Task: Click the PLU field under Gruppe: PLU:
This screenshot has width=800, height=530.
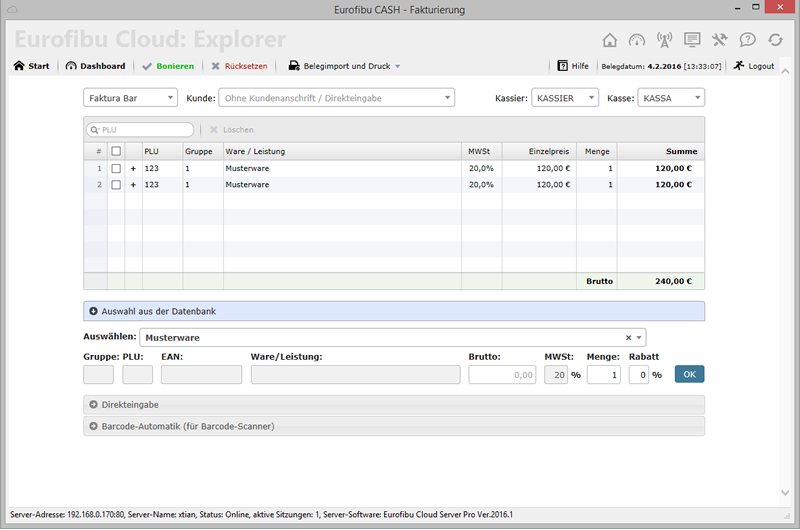Action: coord(137,375)
